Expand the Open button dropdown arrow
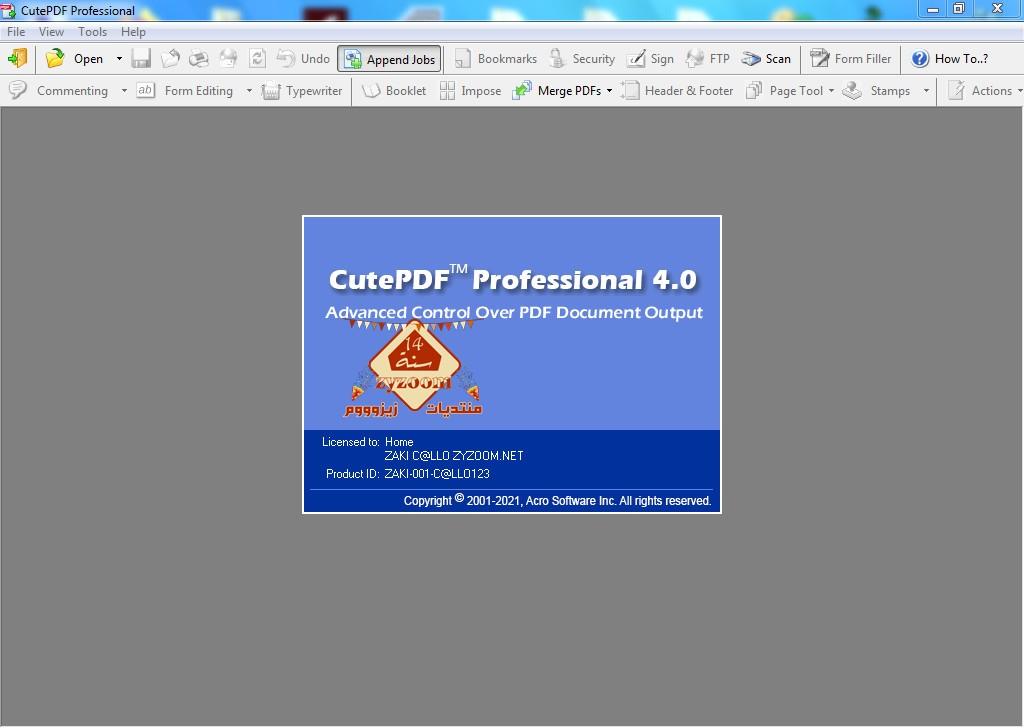 coord(119,59)
